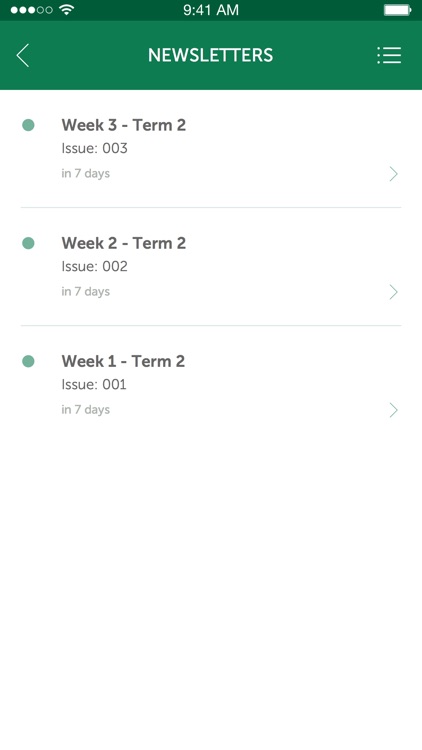The image size is (422, 750).
Task: Open the list menu icon
Action: point(389,55)
